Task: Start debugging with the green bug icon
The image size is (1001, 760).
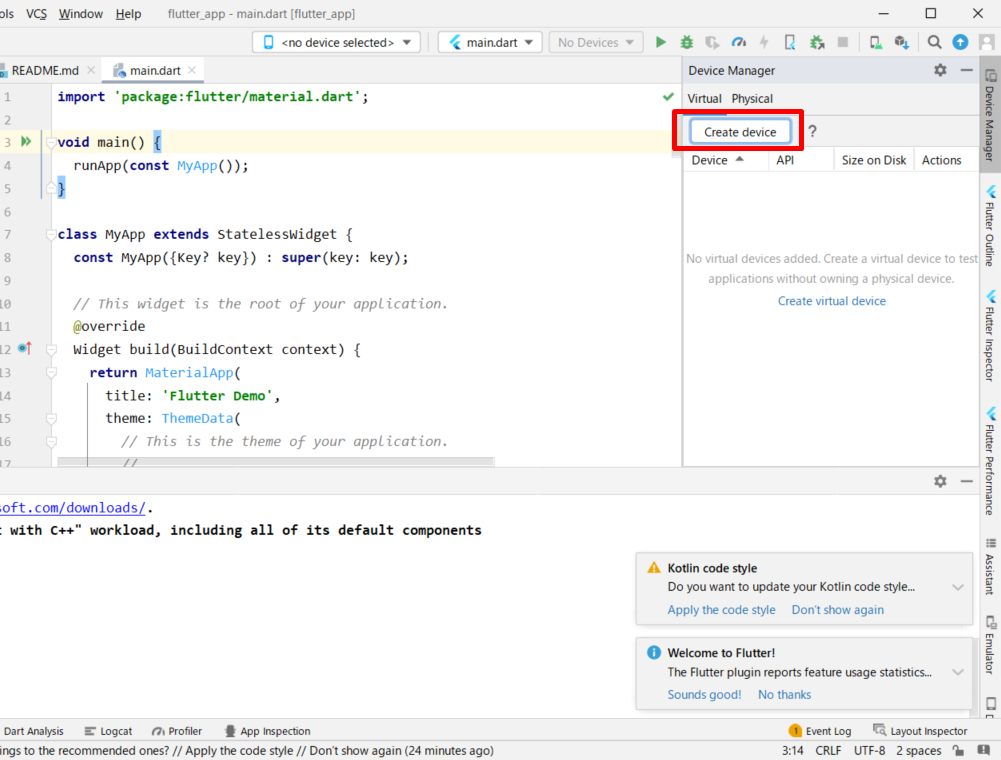Action: [x=686, y=42]
